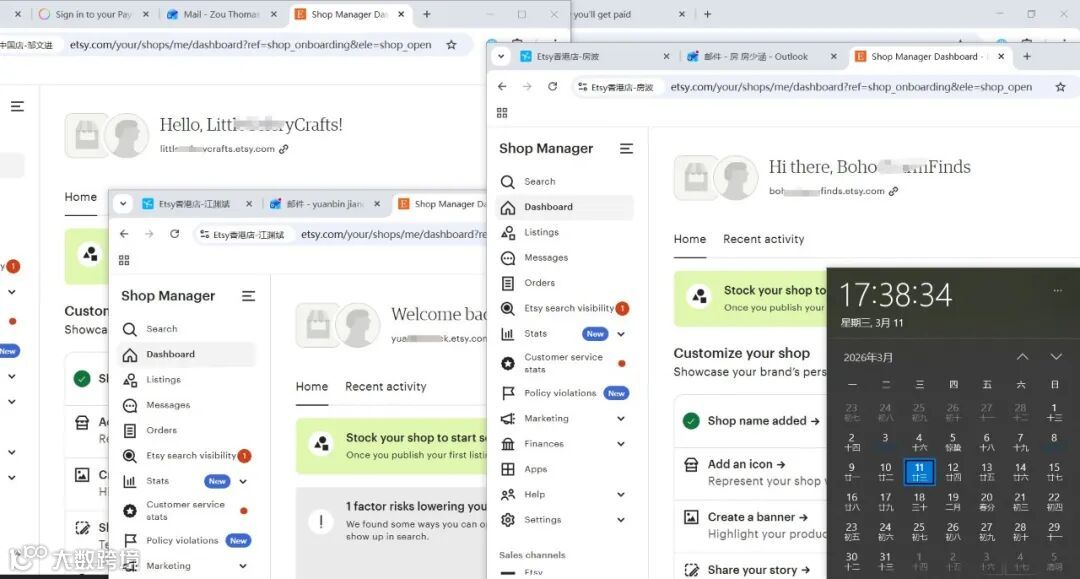Copy shop link icon next to littlecrafts.etsy.com
The width and height of the screenshot is (1080, 579).
coord(284,149)
